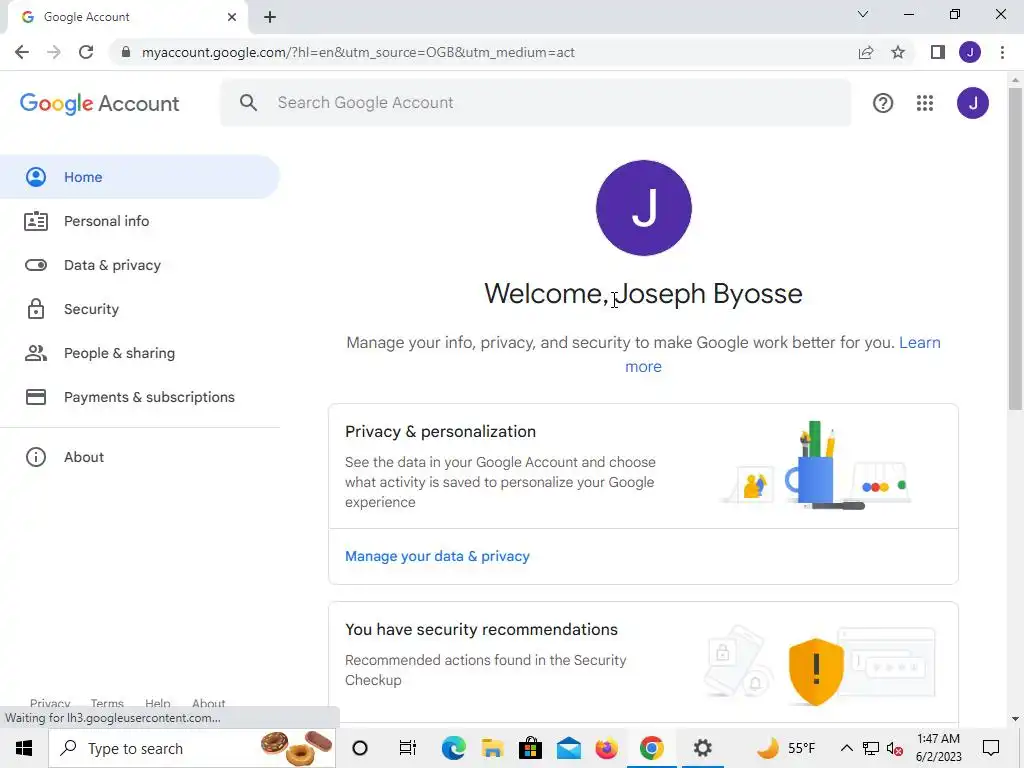1024x768 pixels.
Task: Click the magnifier search icon
Action: point(248,103)
